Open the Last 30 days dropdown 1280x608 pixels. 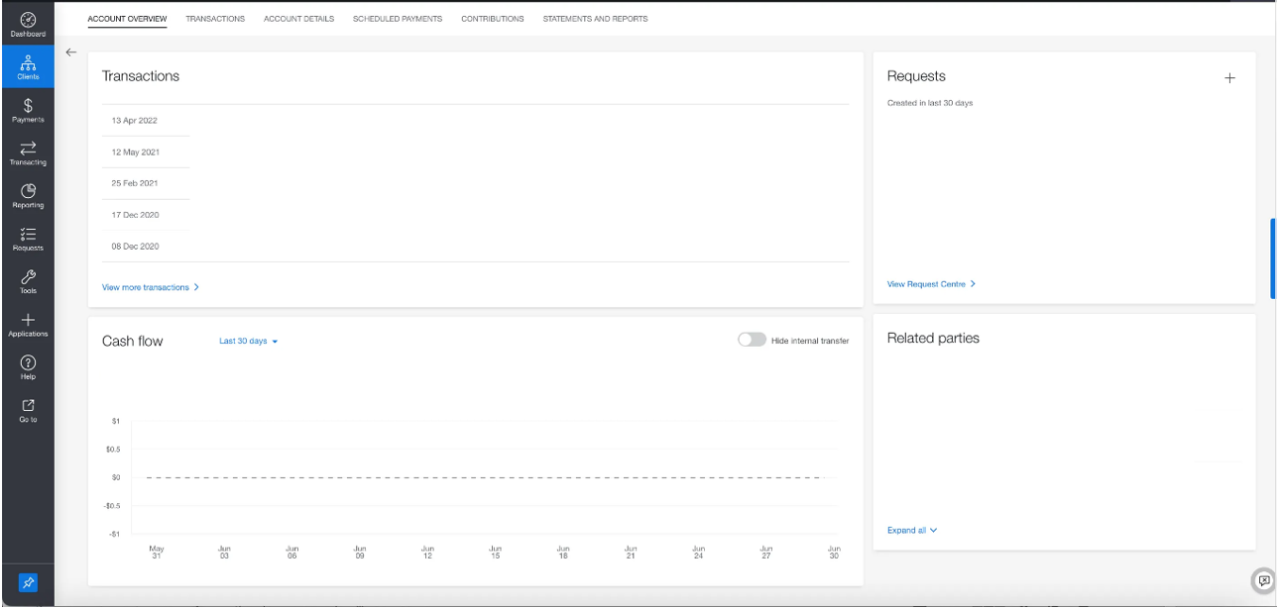248,341
